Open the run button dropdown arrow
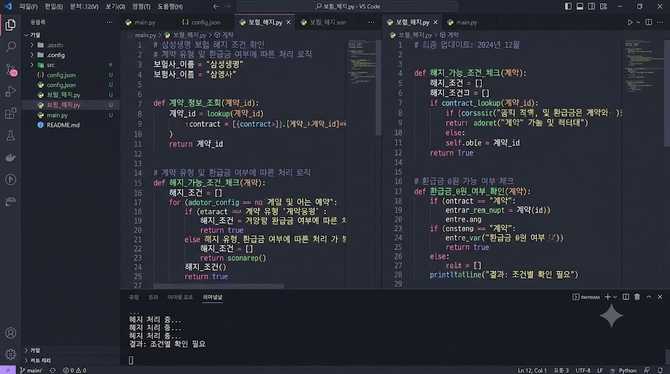The image size is (670, 374). [x=638, y=22]
